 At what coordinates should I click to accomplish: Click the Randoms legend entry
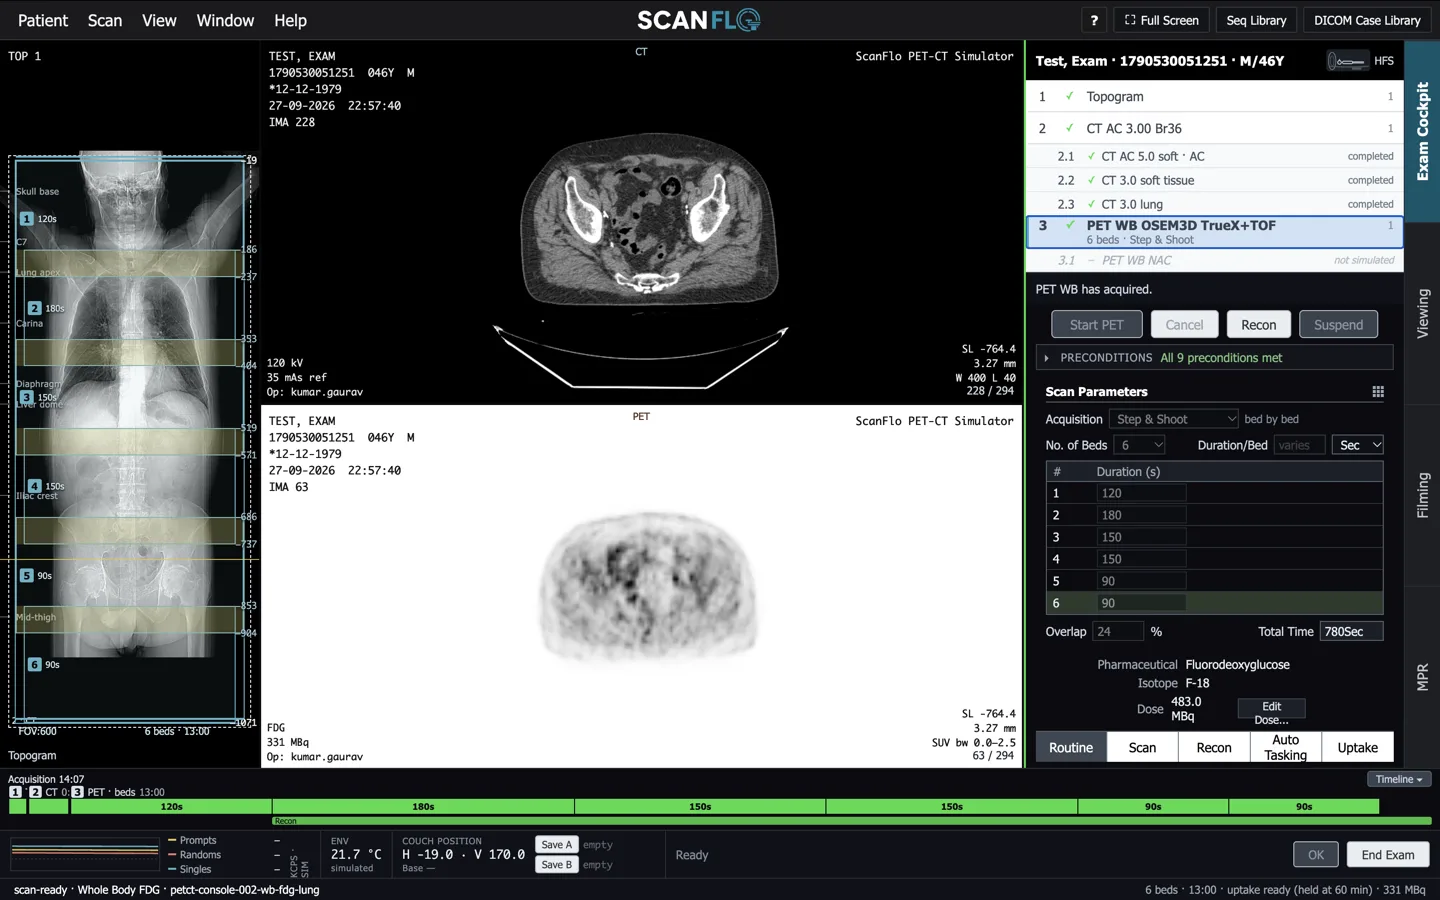[194, 855]
